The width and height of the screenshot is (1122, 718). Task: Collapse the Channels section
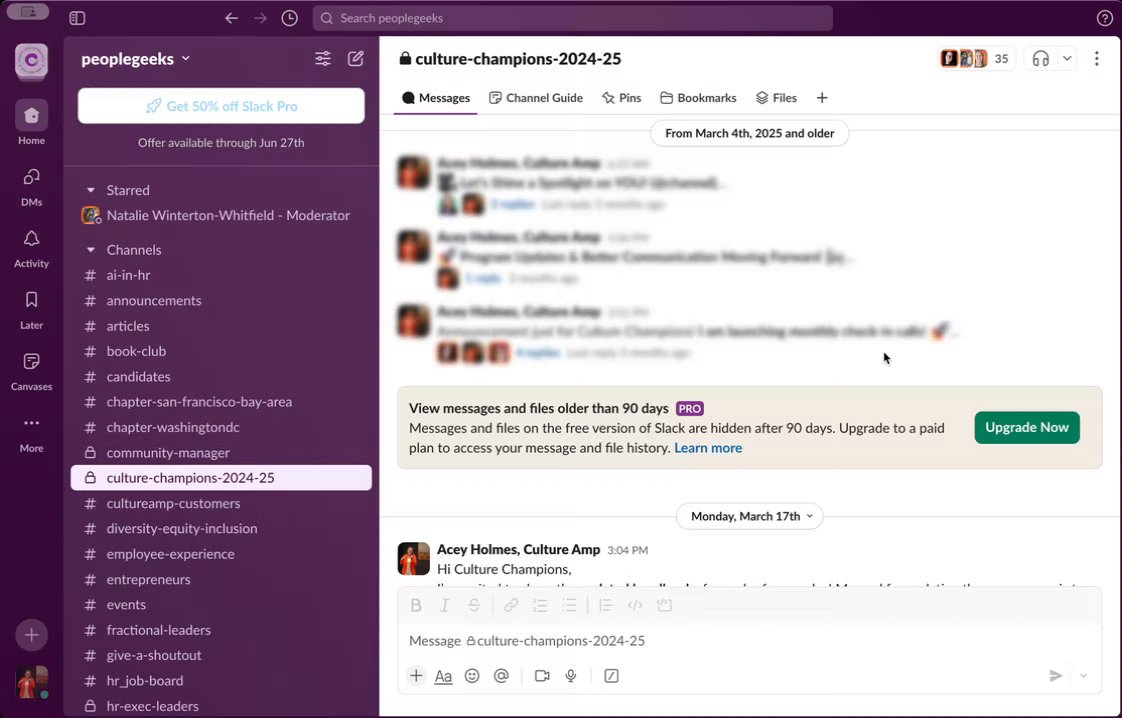91,250
